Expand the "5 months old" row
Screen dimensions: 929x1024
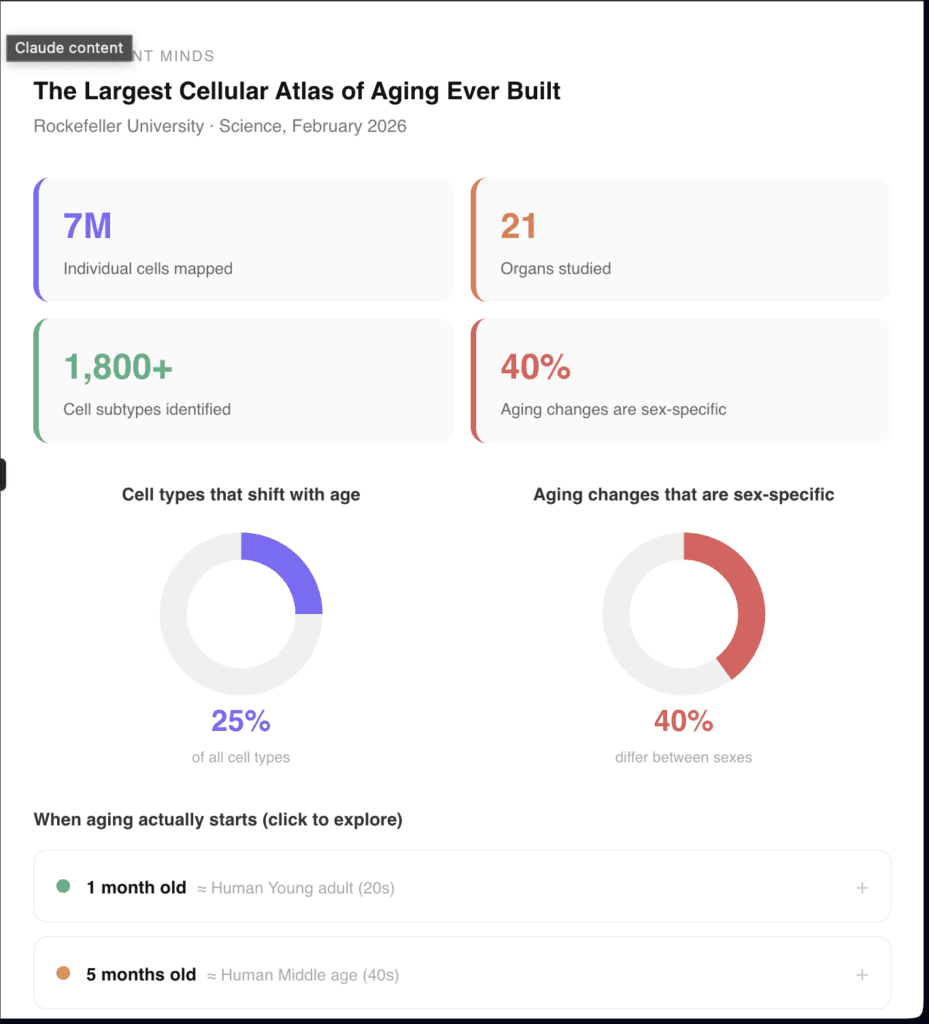point(462,974)
